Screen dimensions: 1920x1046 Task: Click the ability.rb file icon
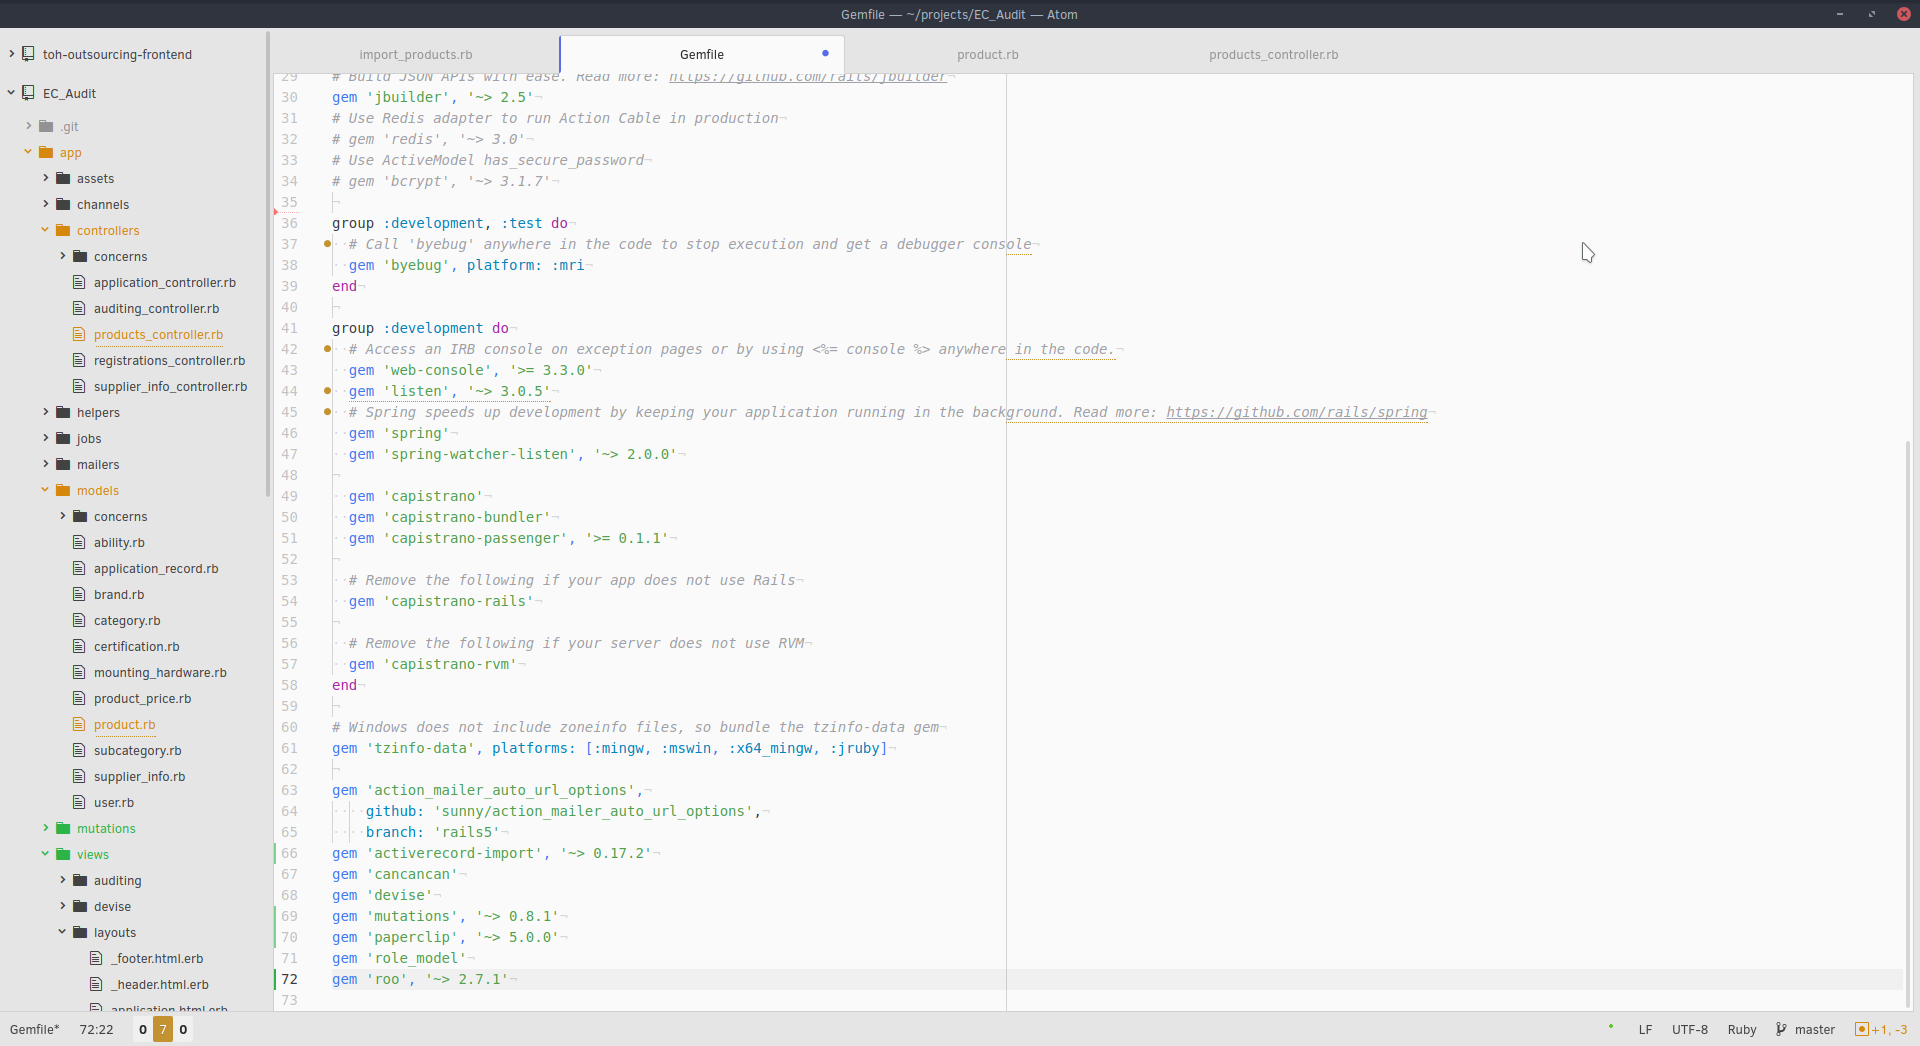(79, 542)
